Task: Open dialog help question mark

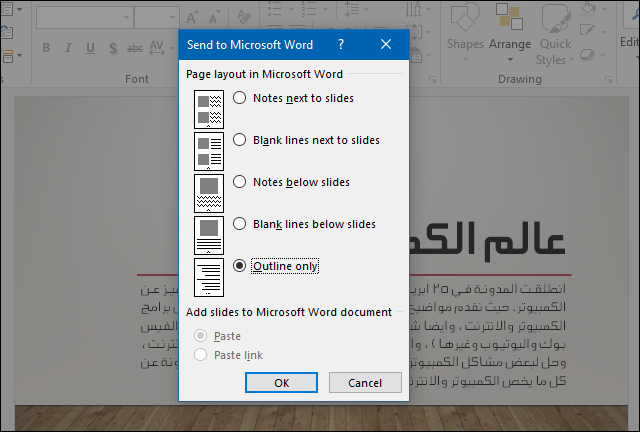Action: 341,45
